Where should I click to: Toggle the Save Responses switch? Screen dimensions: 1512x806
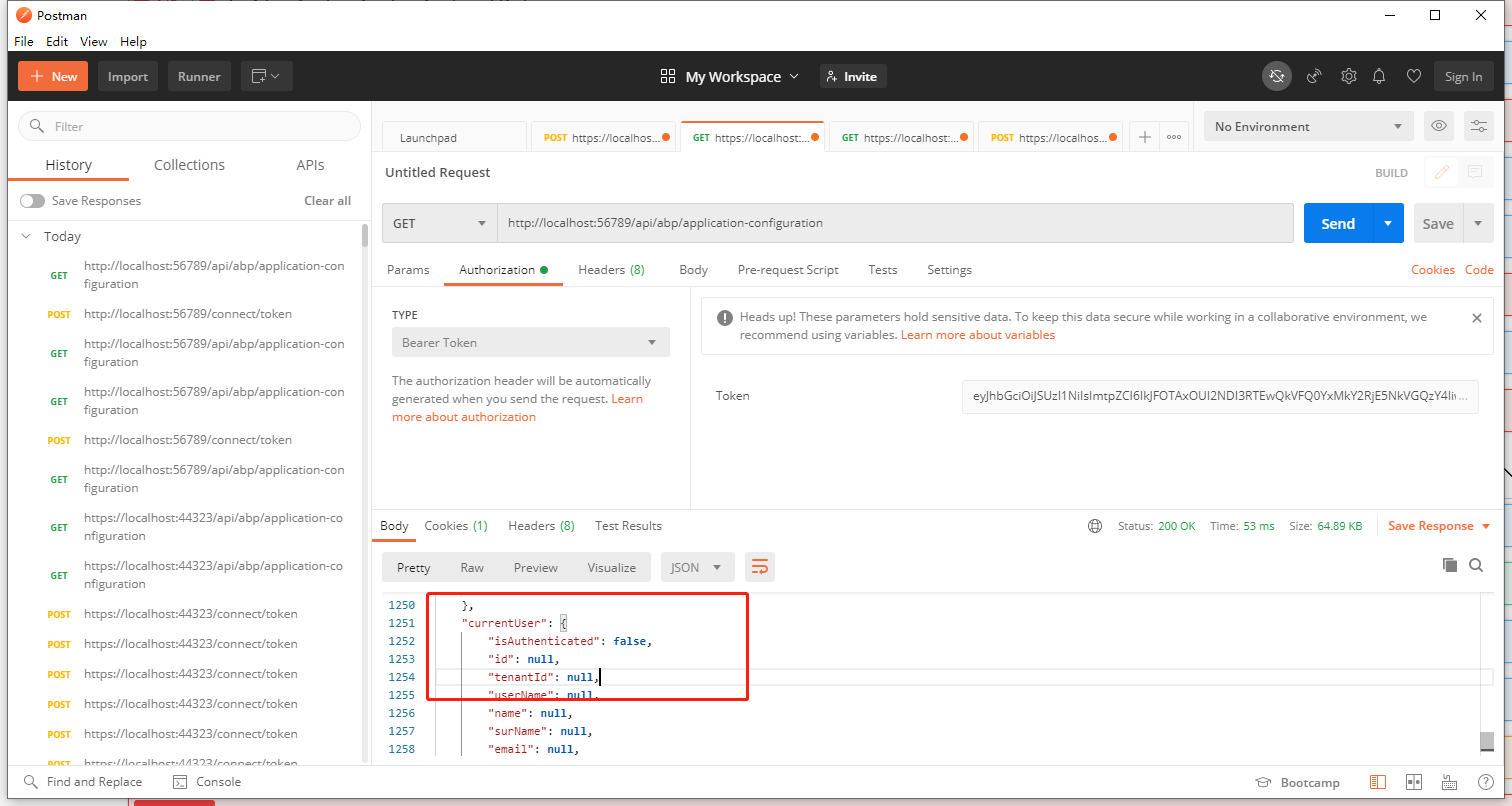click(32, 200)
